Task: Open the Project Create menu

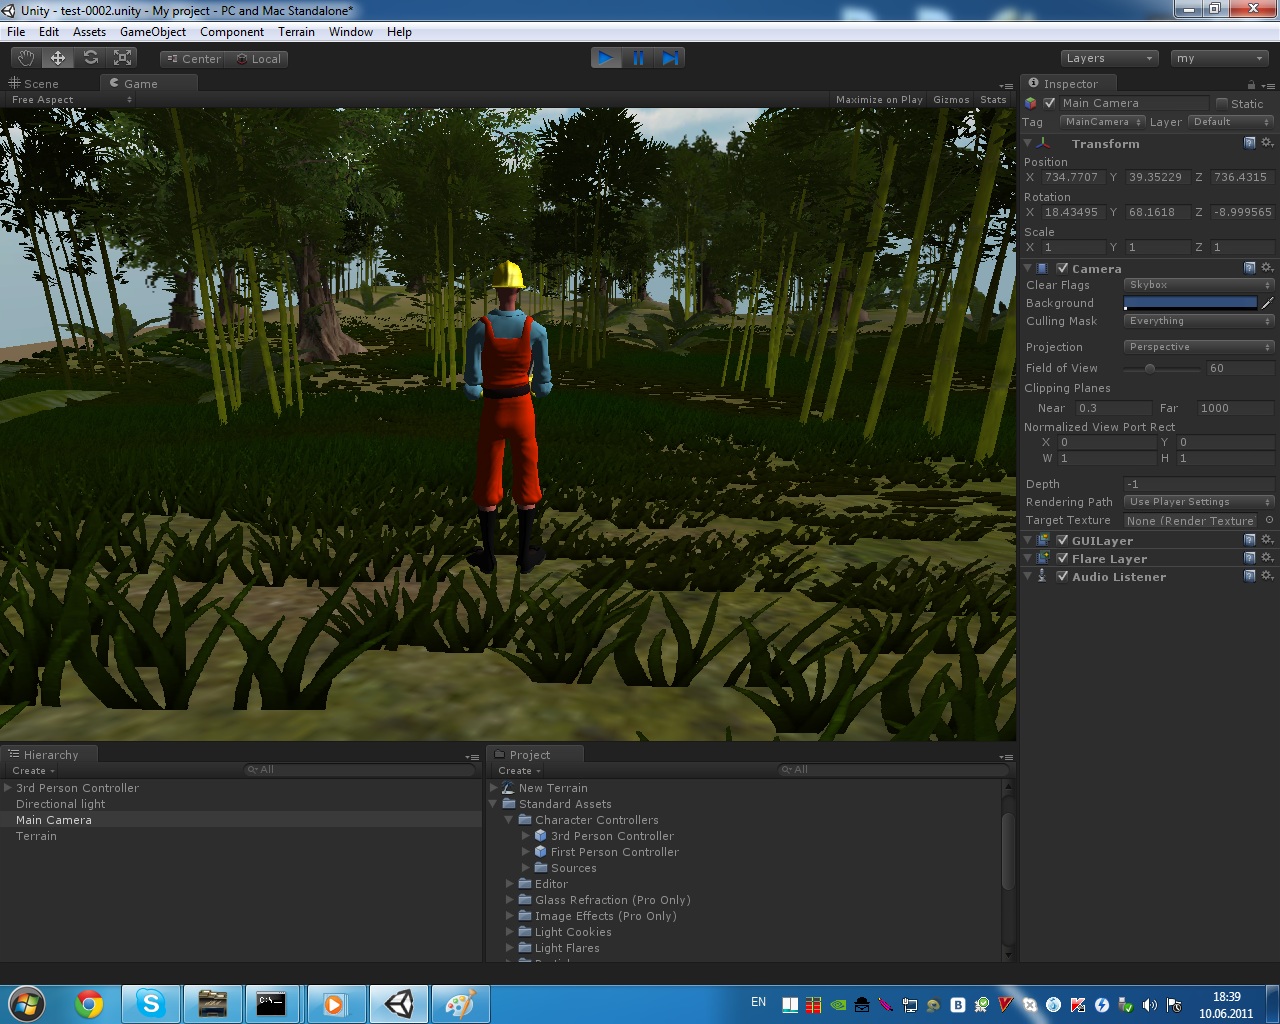Action: [x=519, y=771]
